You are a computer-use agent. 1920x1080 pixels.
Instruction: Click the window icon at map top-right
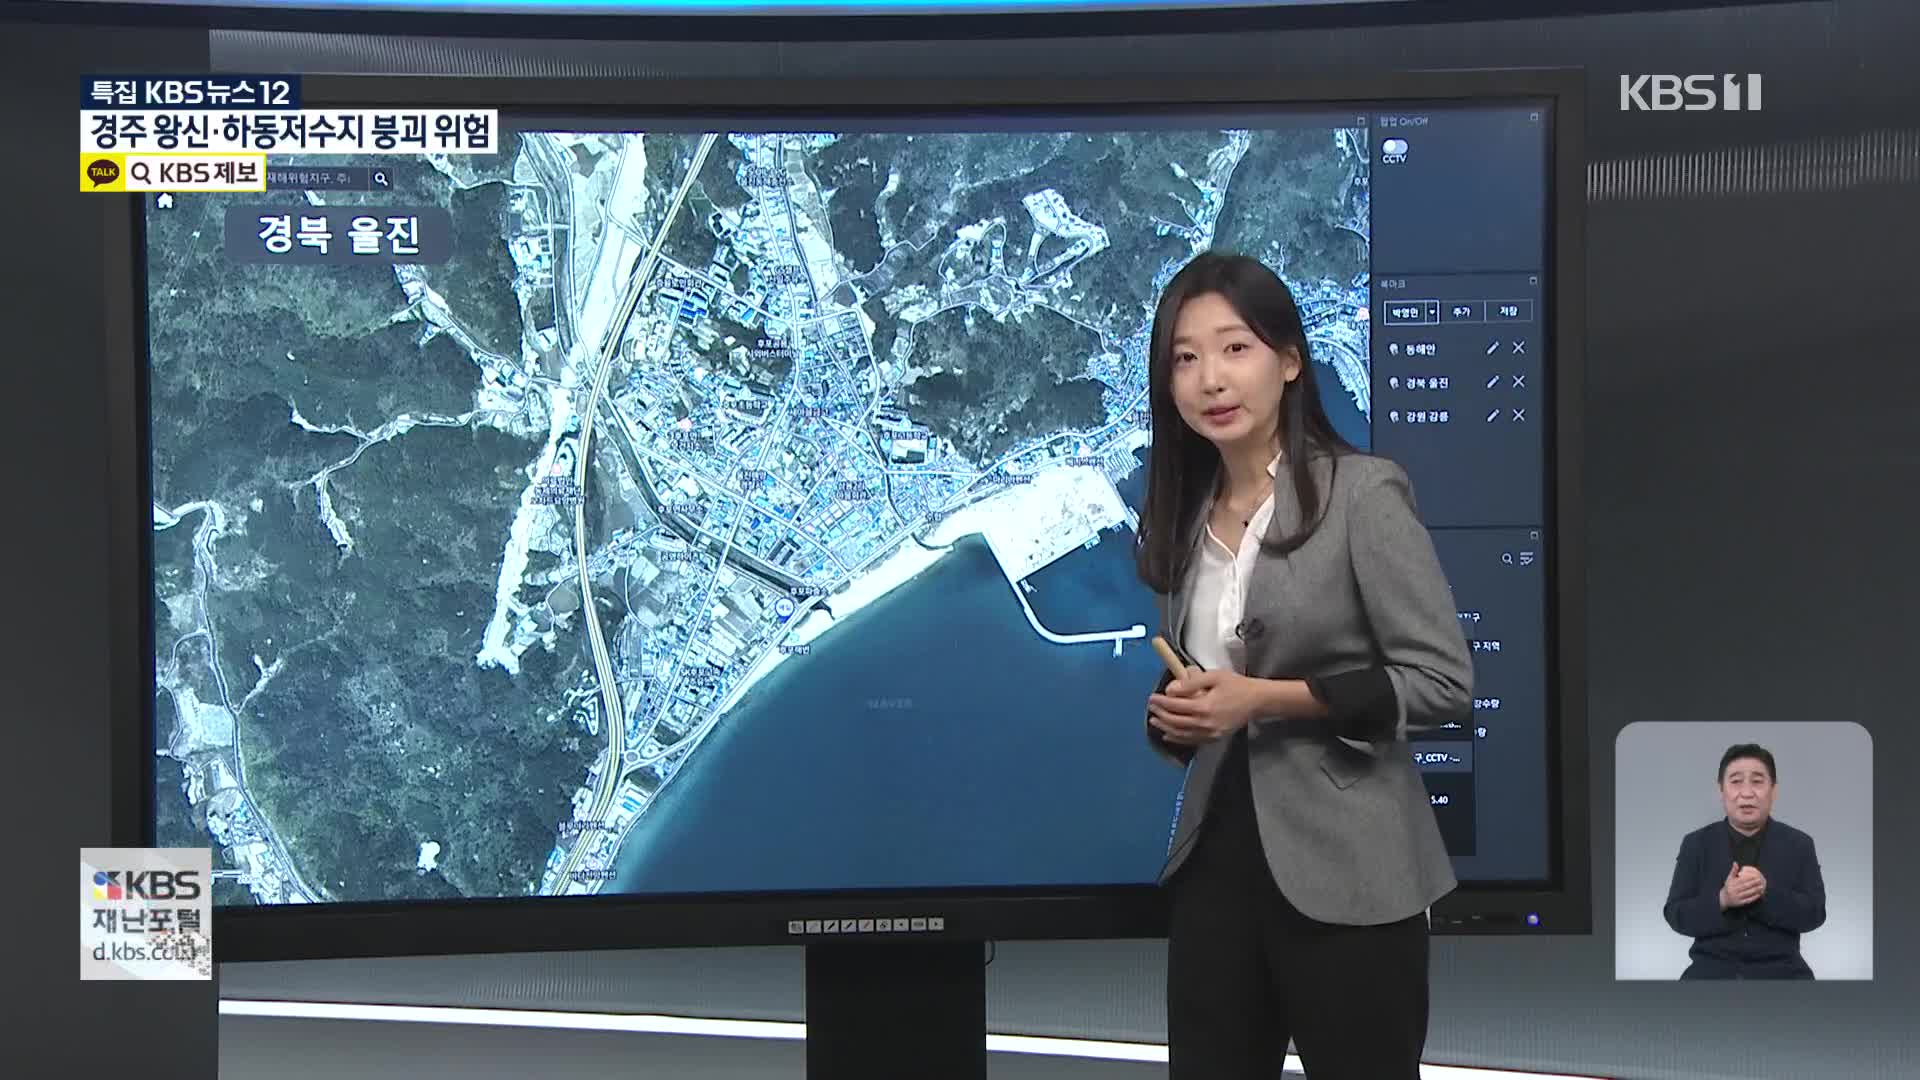click(x=1361, y=120)
